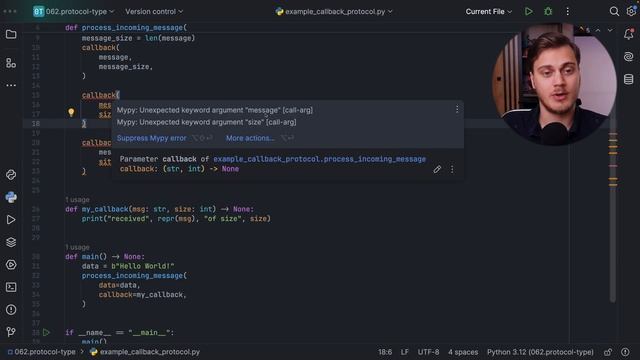The image size is (640, 360).
Task: Click line number 18 in gutter
Action: (36, 123)
